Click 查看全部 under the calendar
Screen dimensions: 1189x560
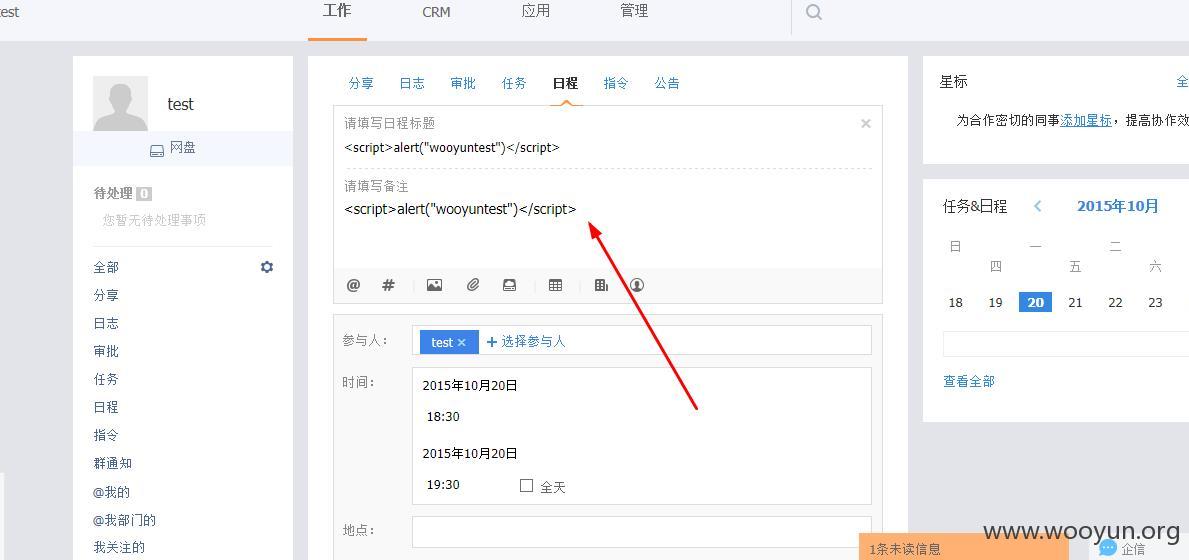click(x=969, y=382)
